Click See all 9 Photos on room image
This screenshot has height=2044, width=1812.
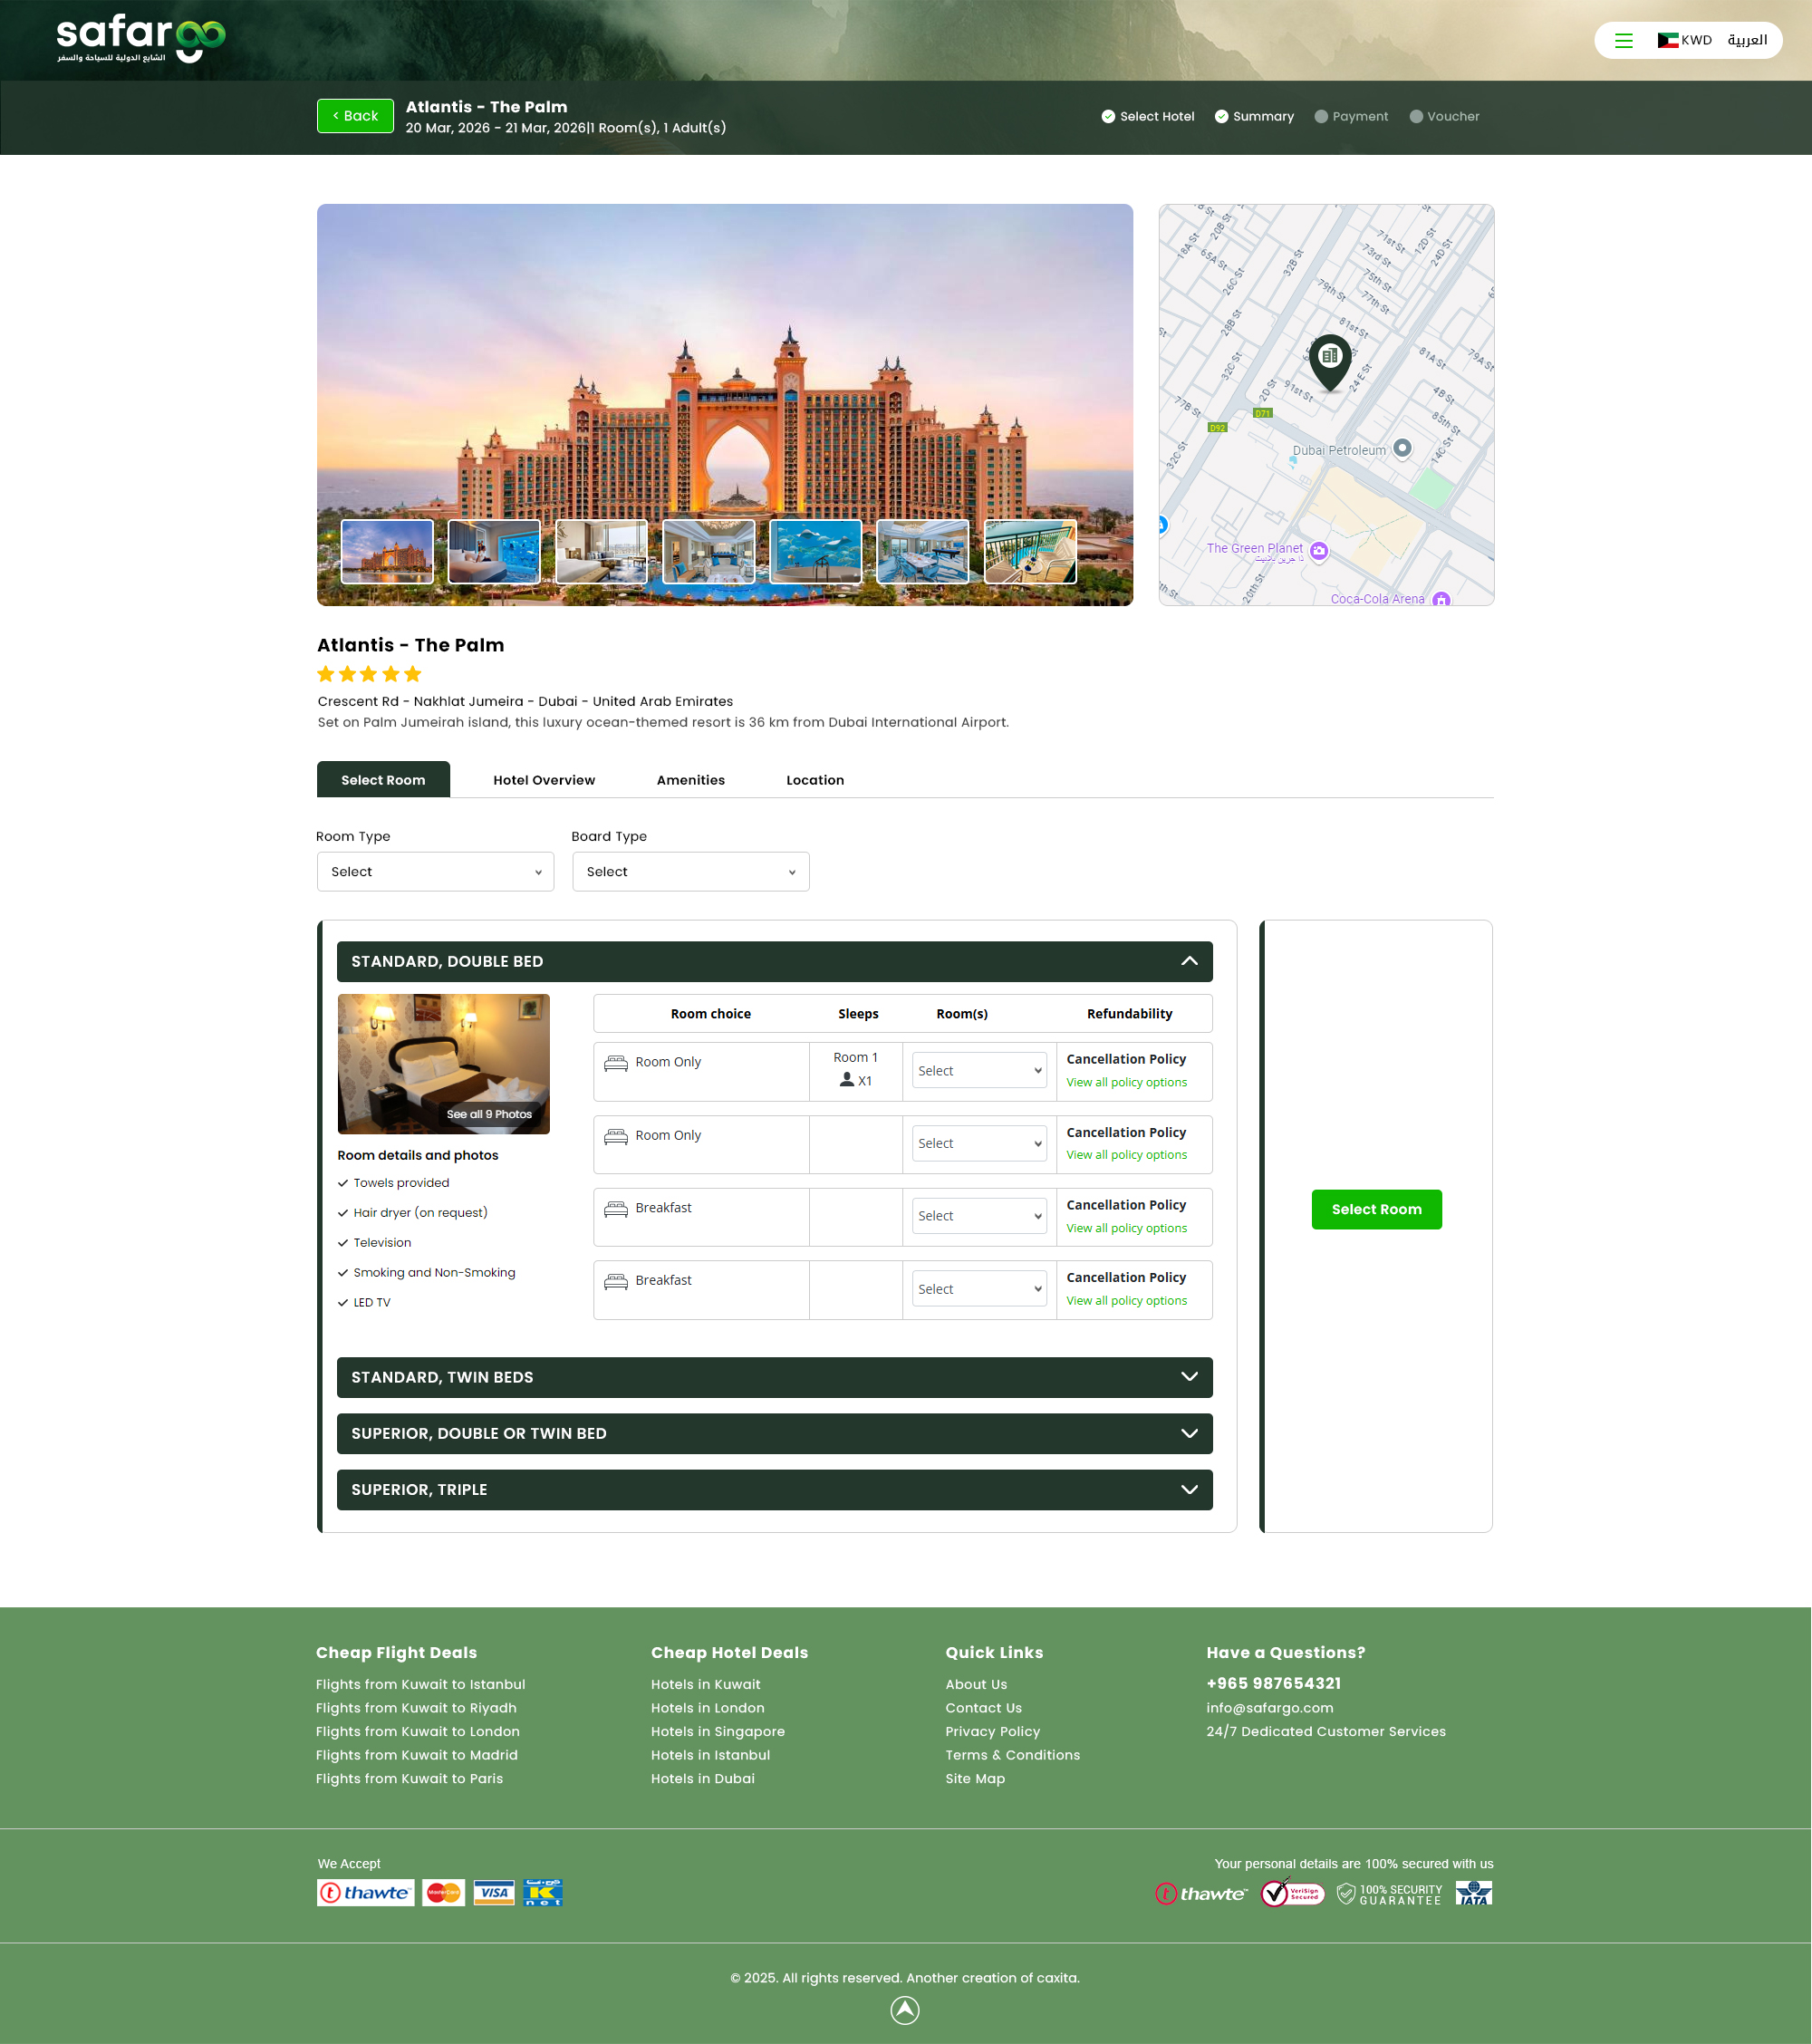(489, 1114)
